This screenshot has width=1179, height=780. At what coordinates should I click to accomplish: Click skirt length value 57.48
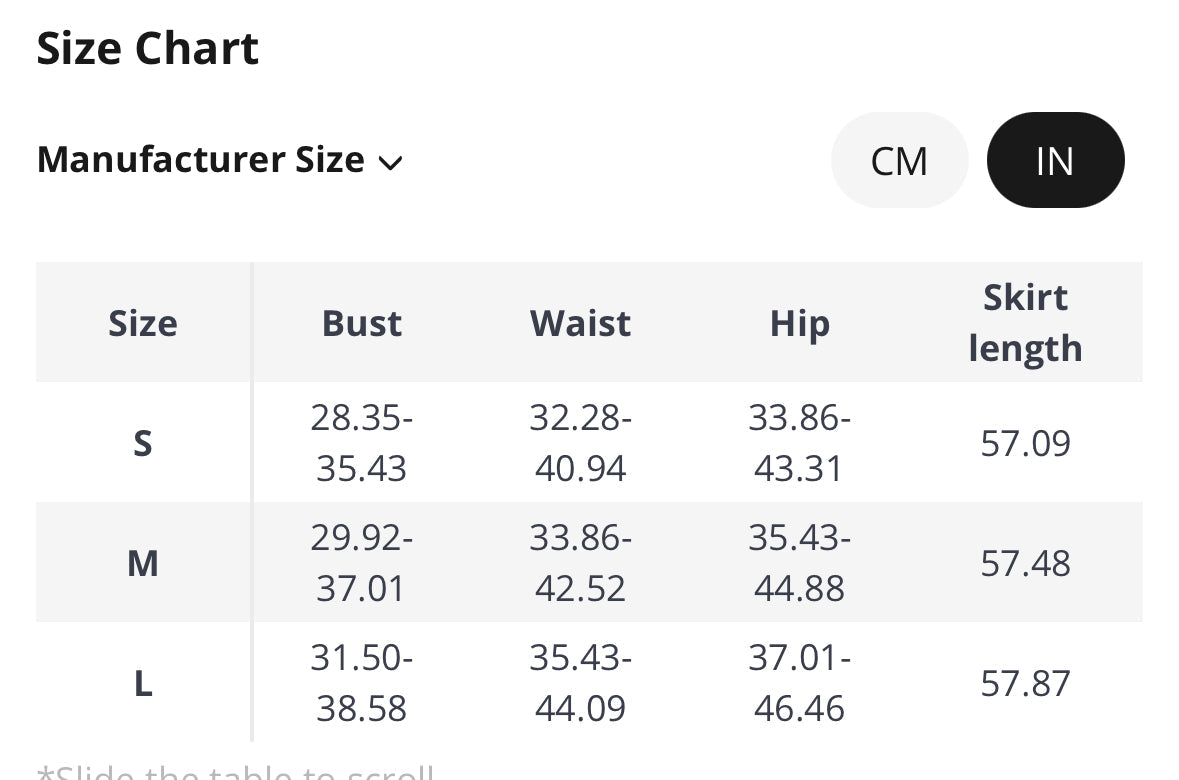(1026, 563)
